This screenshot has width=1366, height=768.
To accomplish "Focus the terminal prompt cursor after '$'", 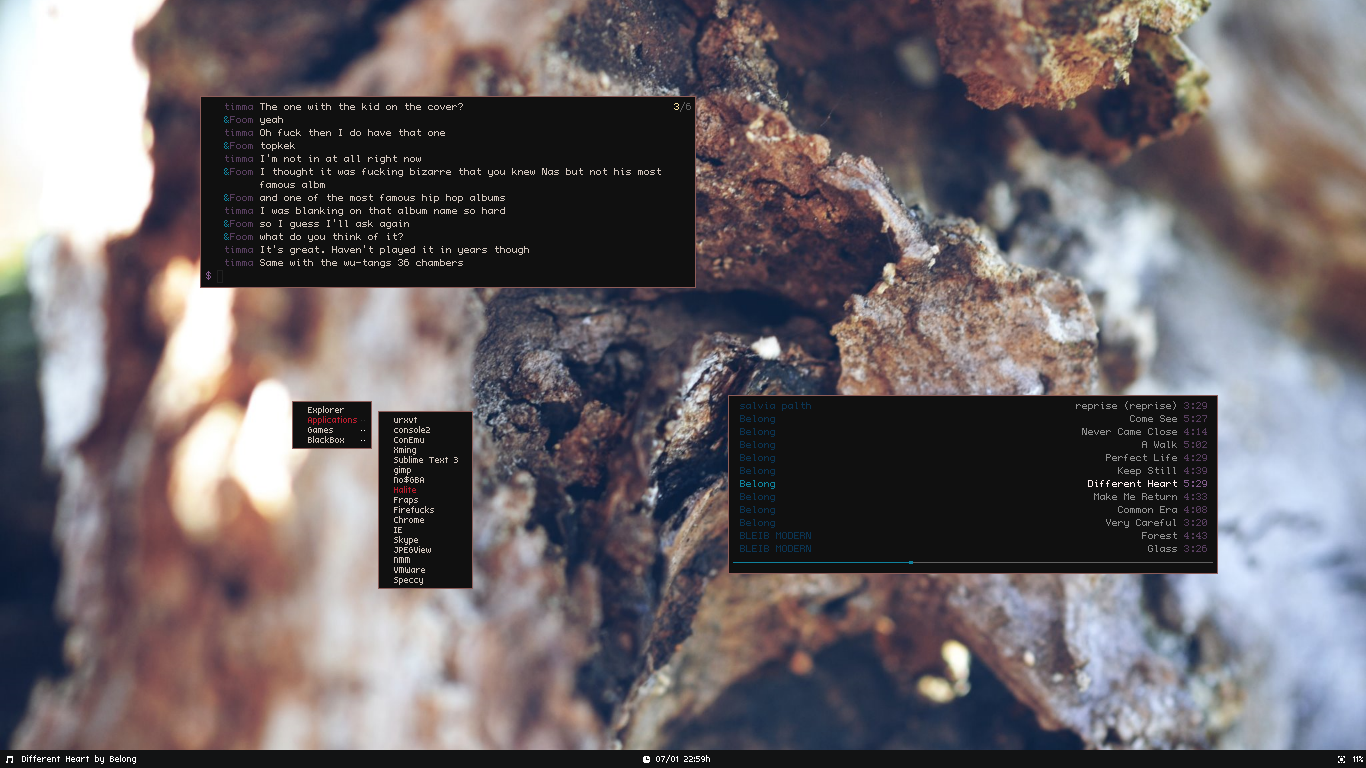I will tap(220, 276).
